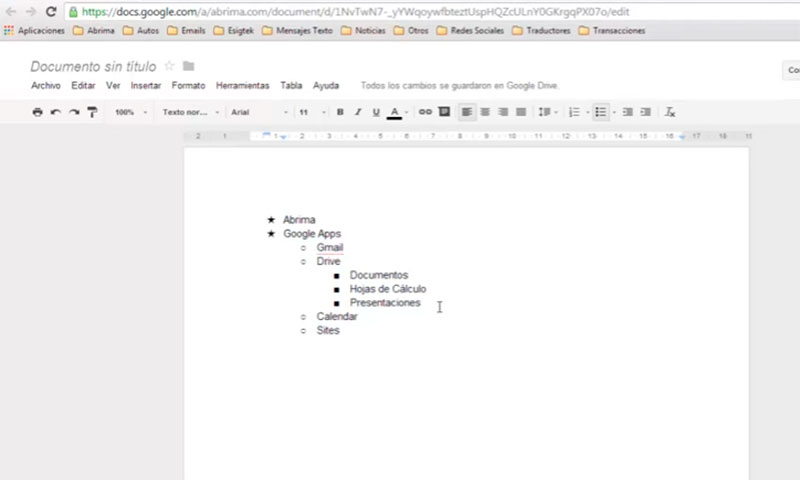800x480 pixels.
Task: Open the Archivo menu
Action: 46,85
